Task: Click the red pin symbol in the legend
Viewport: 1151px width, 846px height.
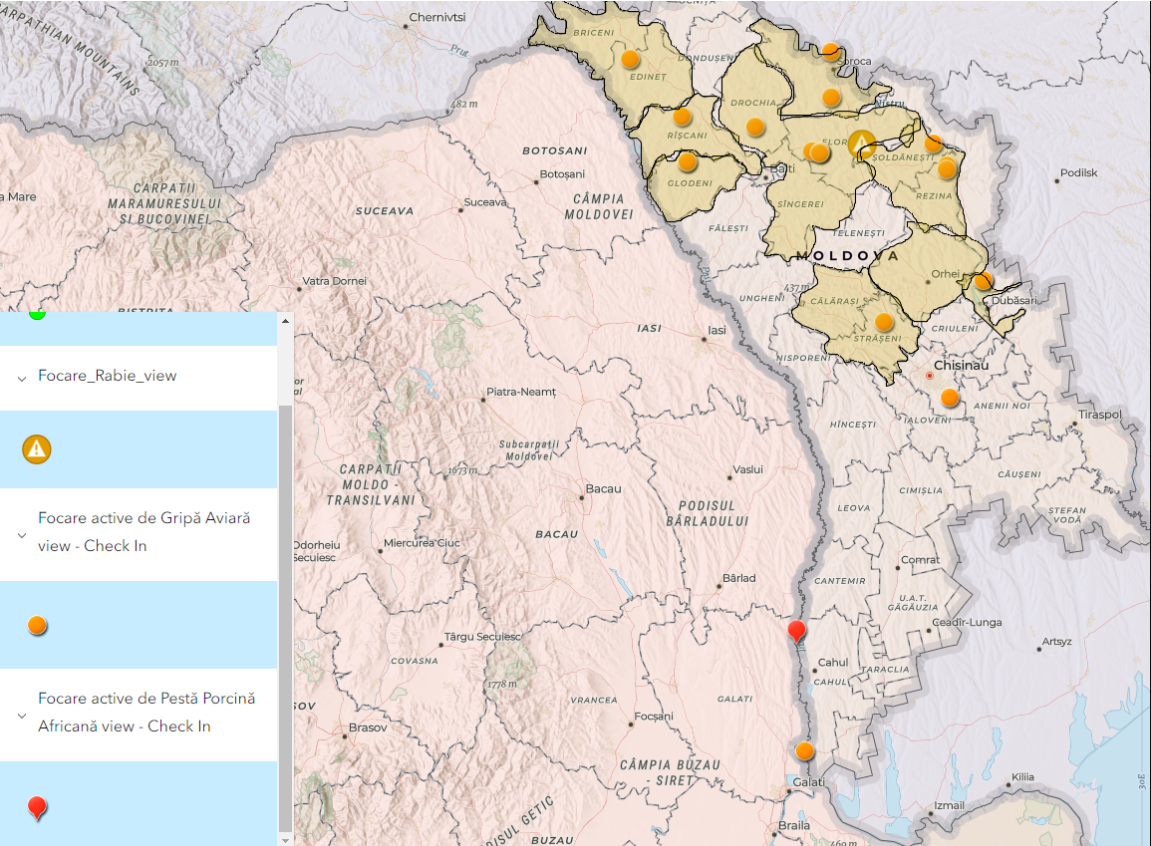Action: [37, 808]
